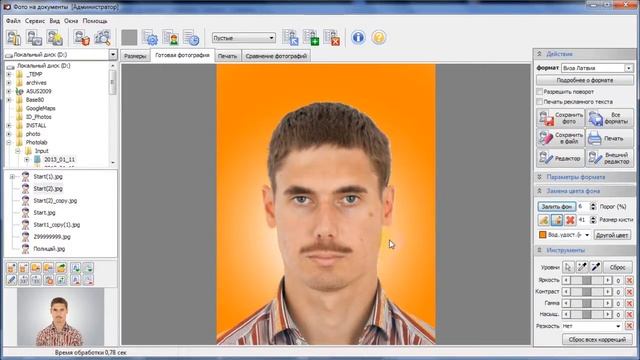The width and height of the screenshot is (640, 360).
Task: Click the Залить фон button
Action: click(x=557, y=207)
